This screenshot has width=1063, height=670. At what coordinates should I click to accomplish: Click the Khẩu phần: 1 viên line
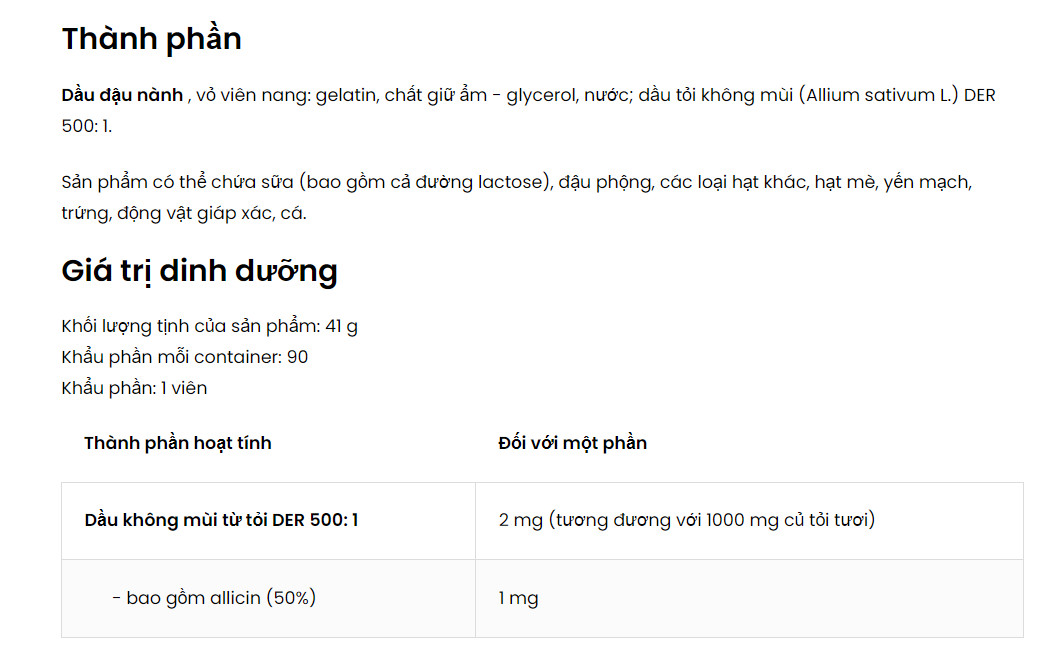pos(134,389)
